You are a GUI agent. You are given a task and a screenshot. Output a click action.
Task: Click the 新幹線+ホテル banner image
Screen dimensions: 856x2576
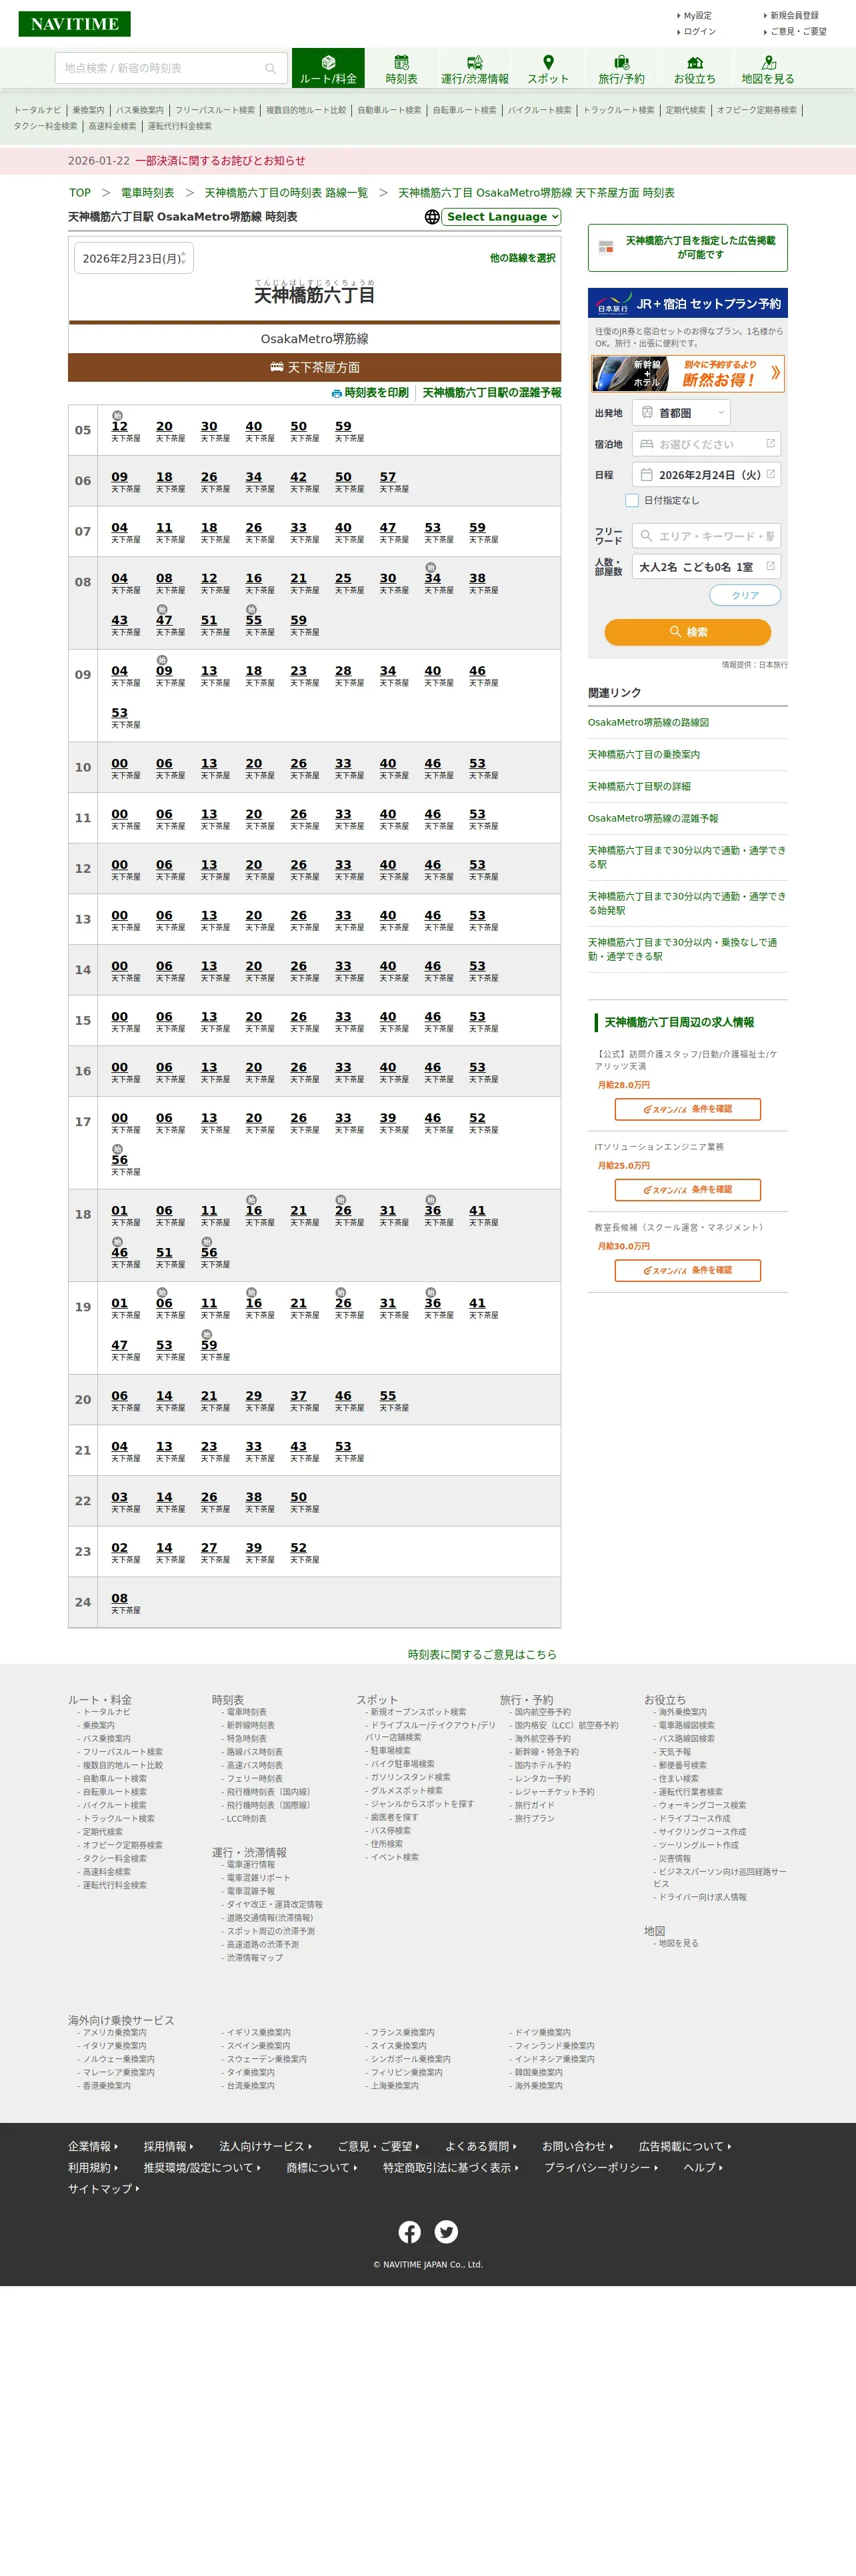[687, 373]
